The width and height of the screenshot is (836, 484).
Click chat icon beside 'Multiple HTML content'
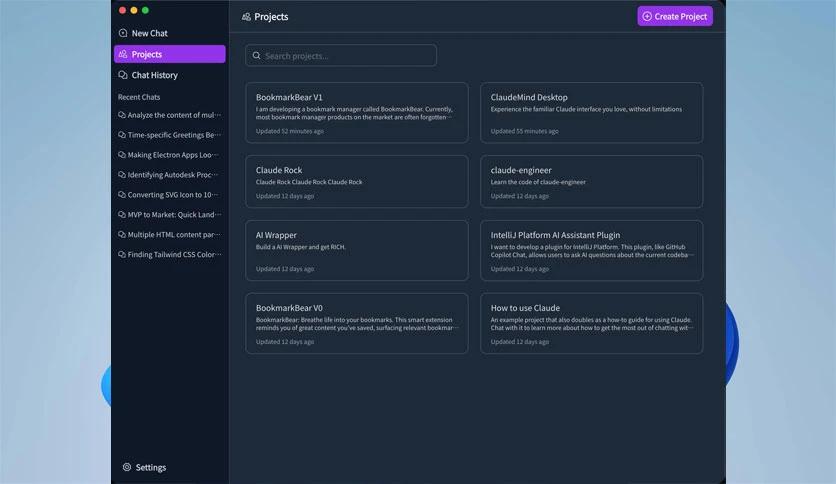pyautogui.click(x=122, y=235)
